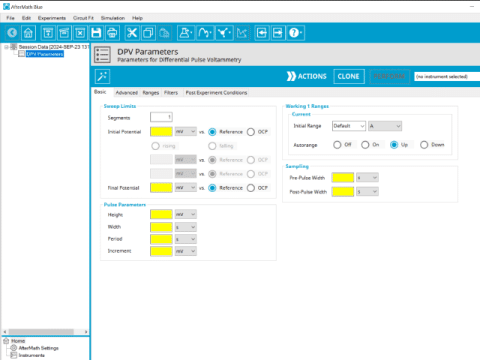480x360 pixels.
Task: Click the Cut scissors icon
Action: coord(132,33)
